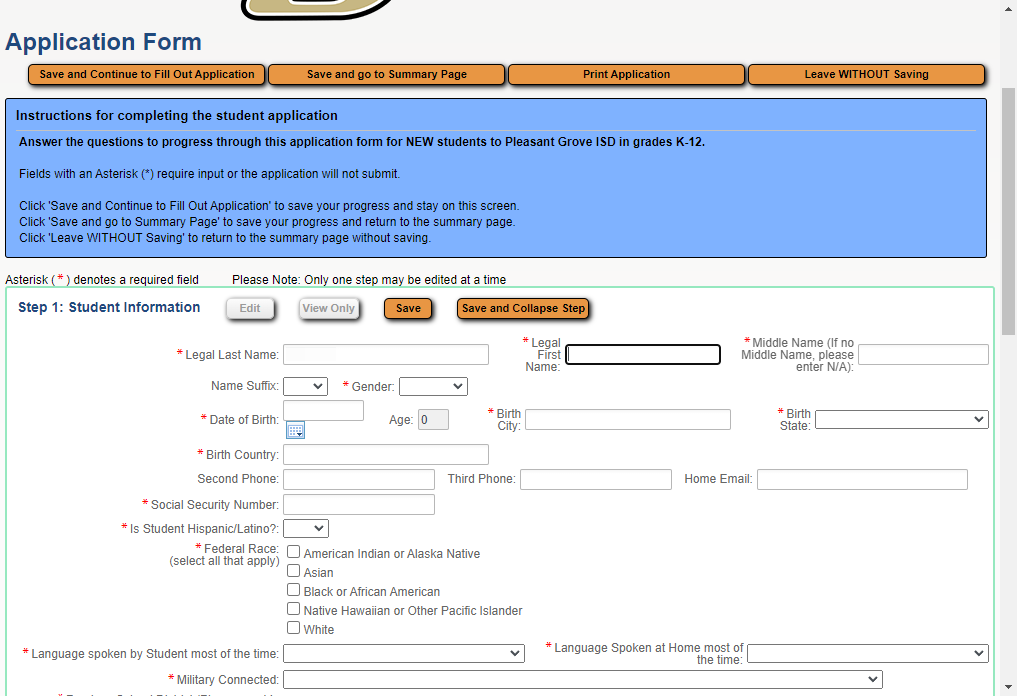Click the Birth City field
This screenshot has width=1017, height=696.
pyautogui.click(x=628, y=420)
